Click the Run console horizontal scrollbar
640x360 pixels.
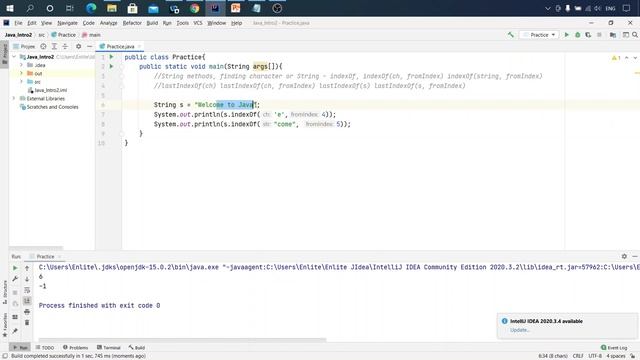click(182, 339)
